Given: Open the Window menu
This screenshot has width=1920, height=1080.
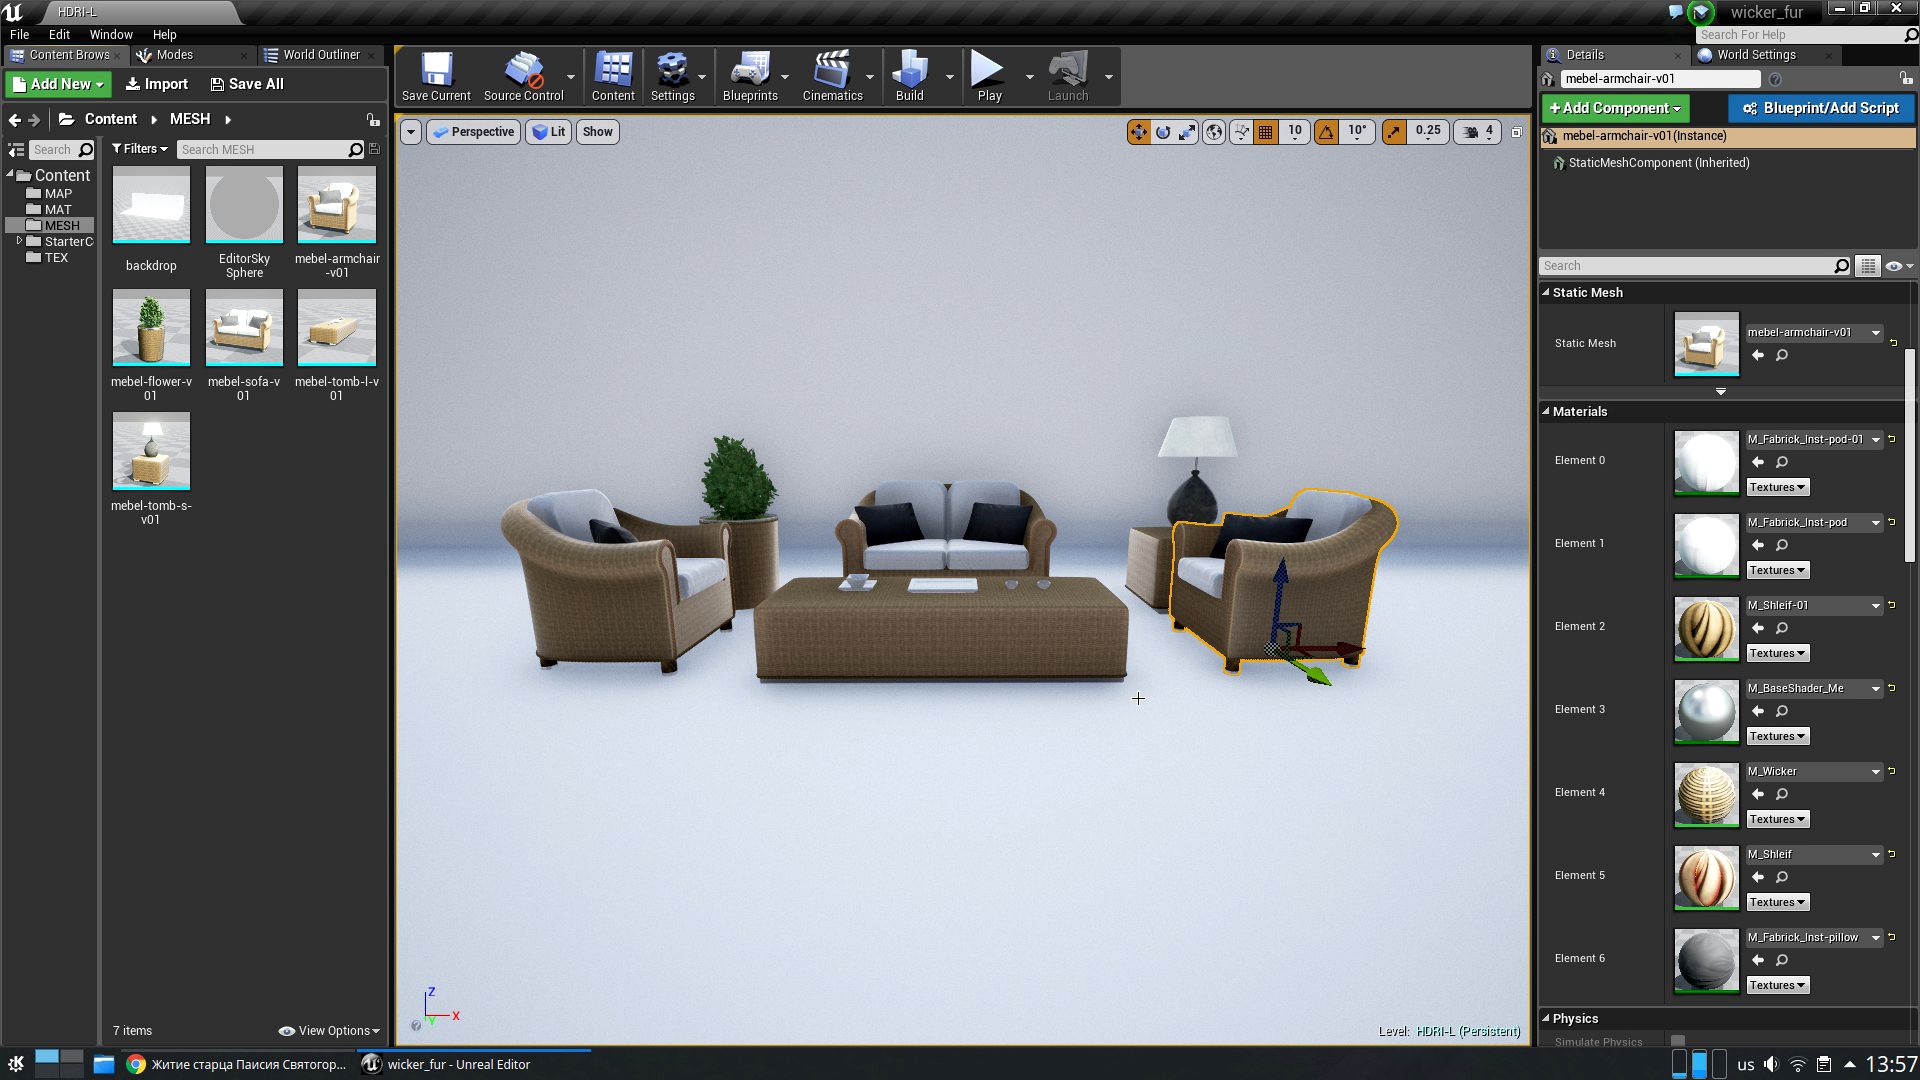Looking at the screenshot, I should click(x=110, y=34).
